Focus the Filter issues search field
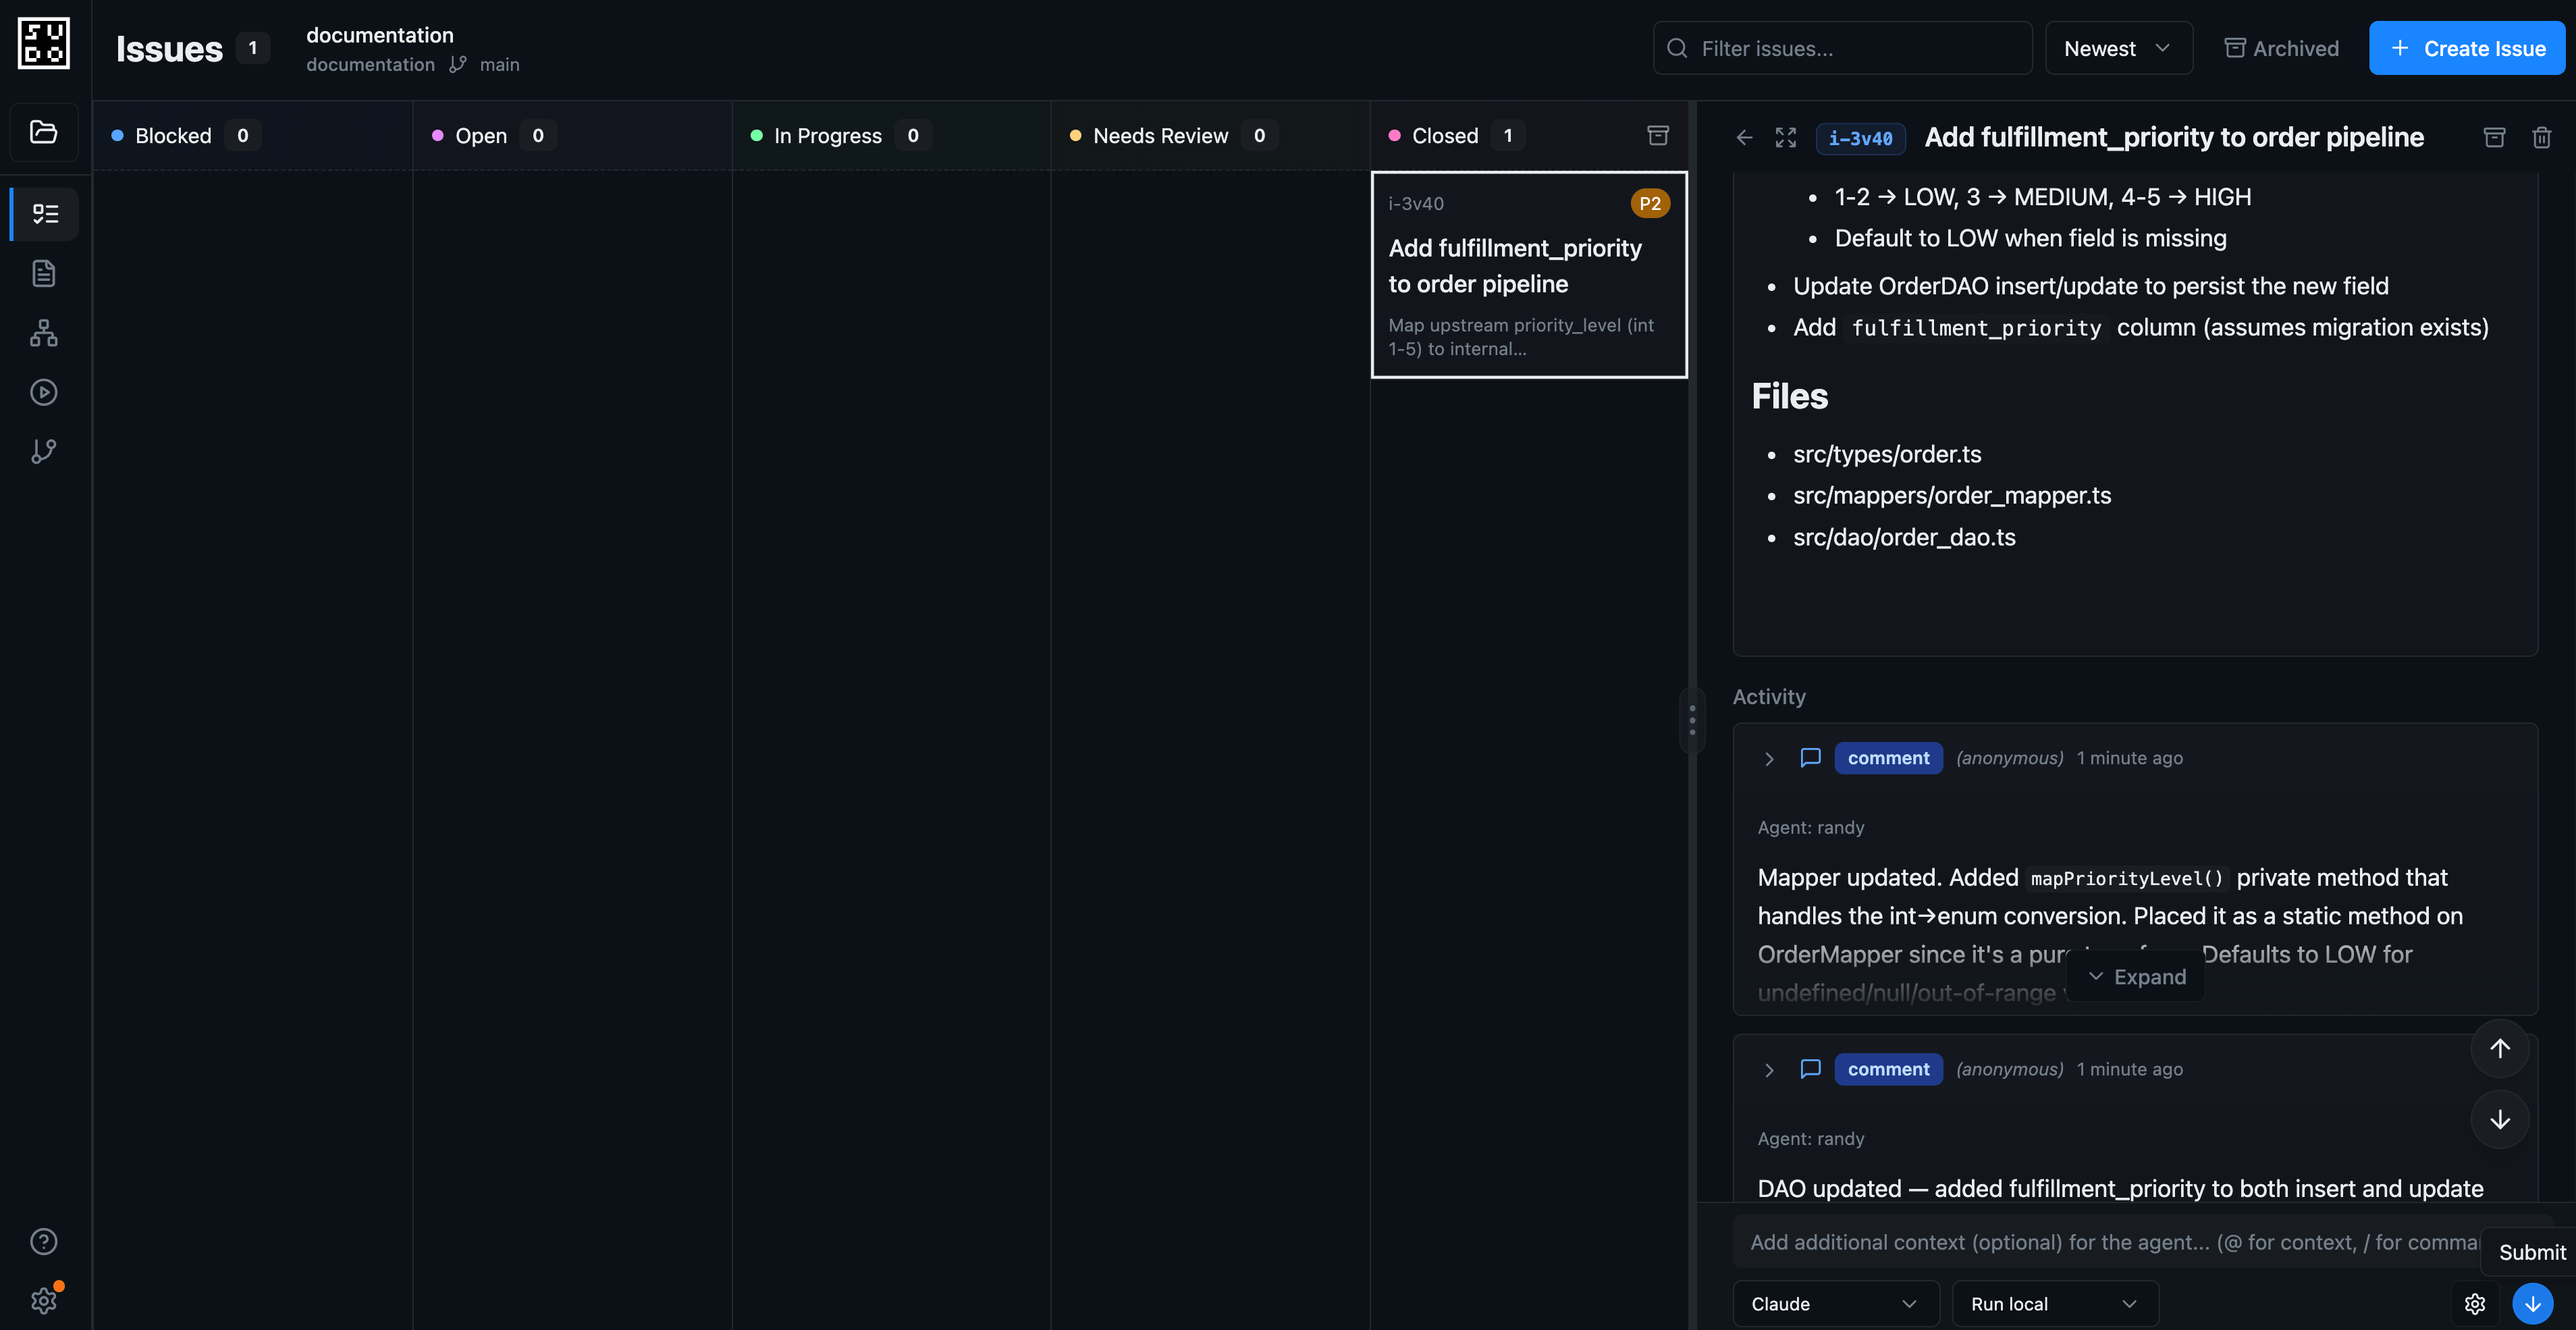 (x=1843, y=48)
